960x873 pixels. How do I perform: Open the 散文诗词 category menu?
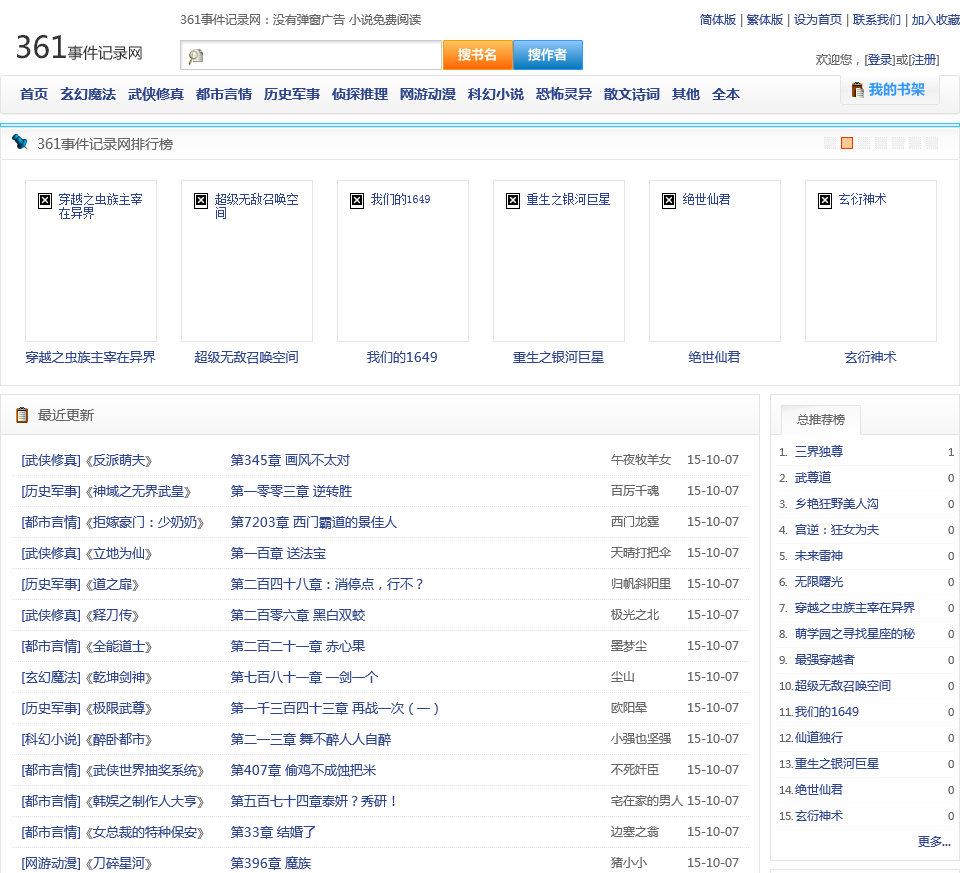(x=632, y=94)
